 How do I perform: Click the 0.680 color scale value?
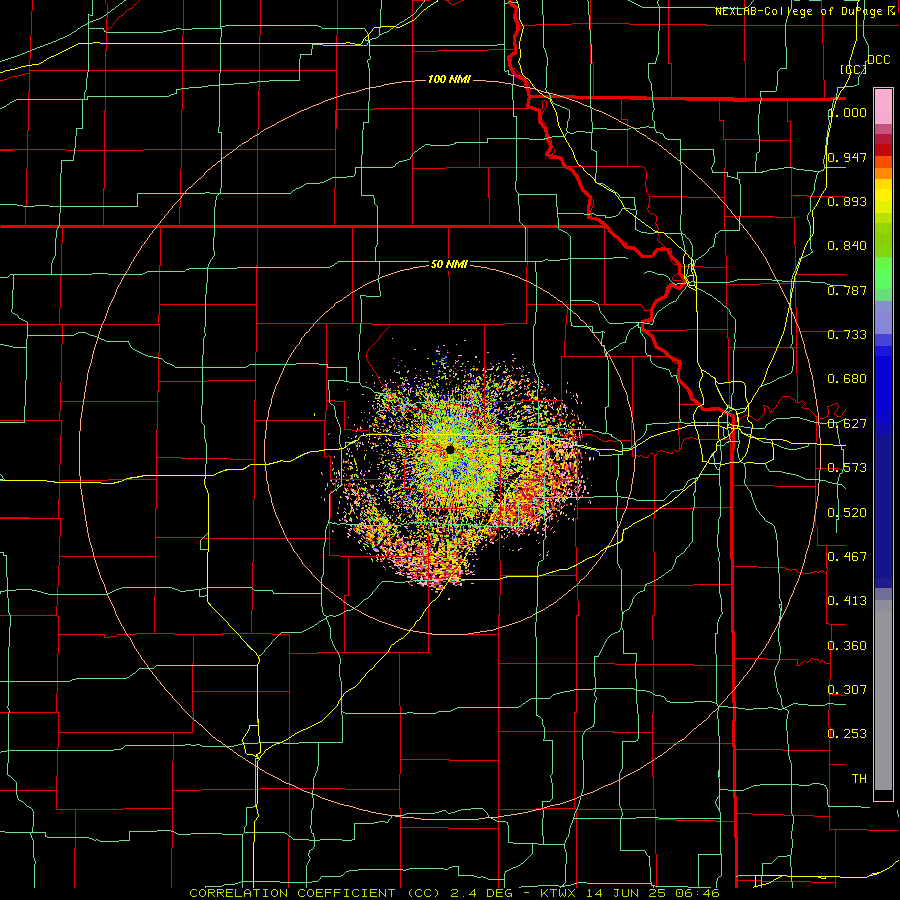[x=847, y=379]
